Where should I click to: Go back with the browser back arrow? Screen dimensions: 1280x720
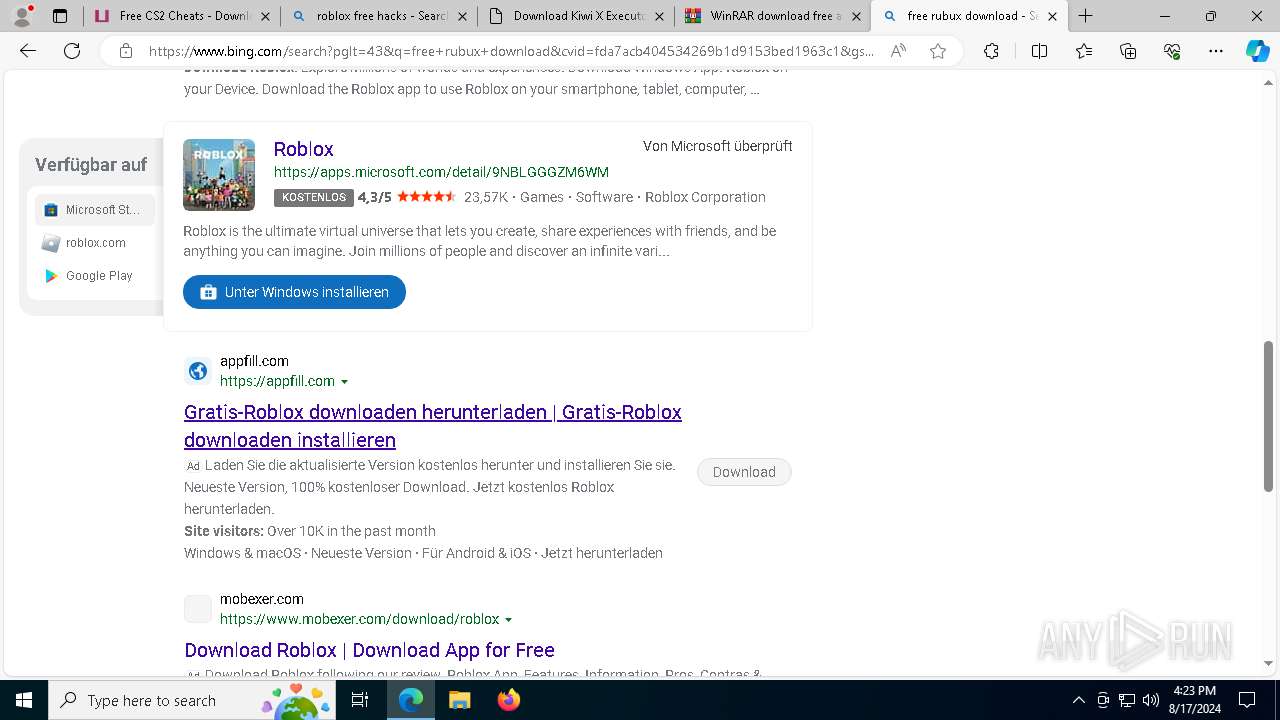(x=28, y=51)
